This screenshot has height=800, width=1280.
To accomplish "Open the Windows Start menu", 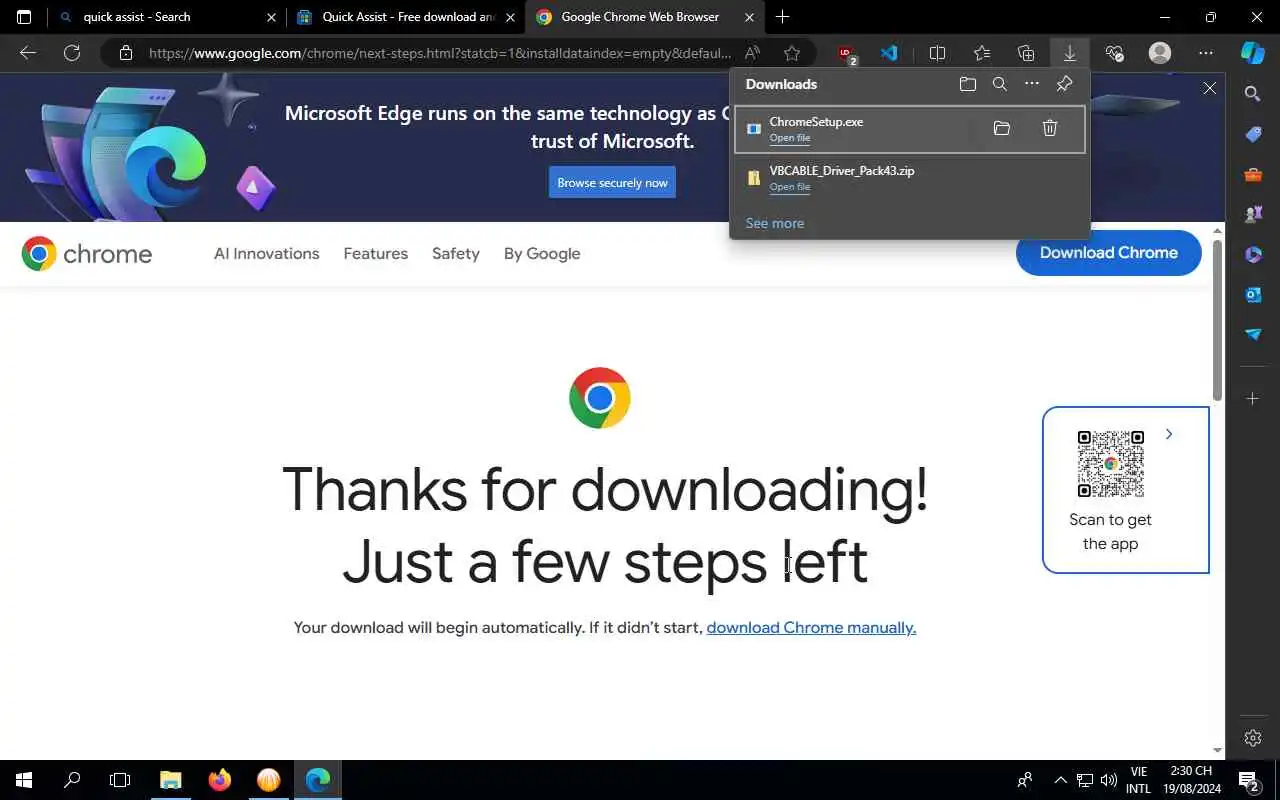I will pyautogui.click(x=24, y=780).
